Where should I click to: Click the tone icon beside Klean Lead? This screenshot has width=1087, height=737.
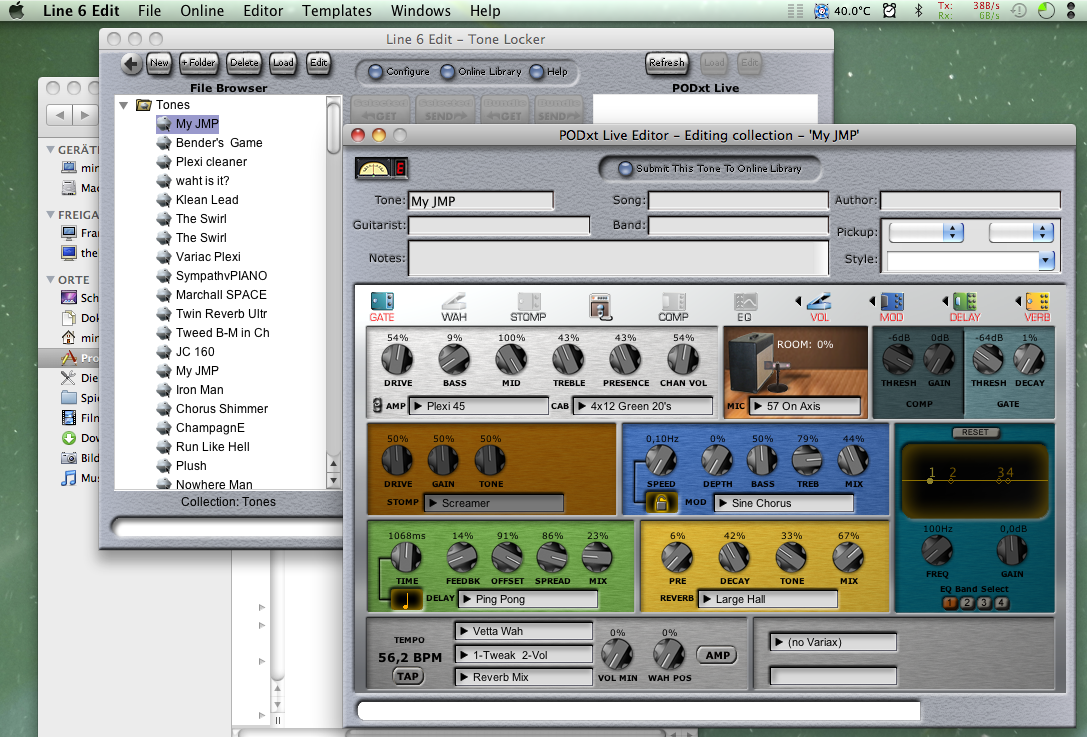(x=164, y=200)
